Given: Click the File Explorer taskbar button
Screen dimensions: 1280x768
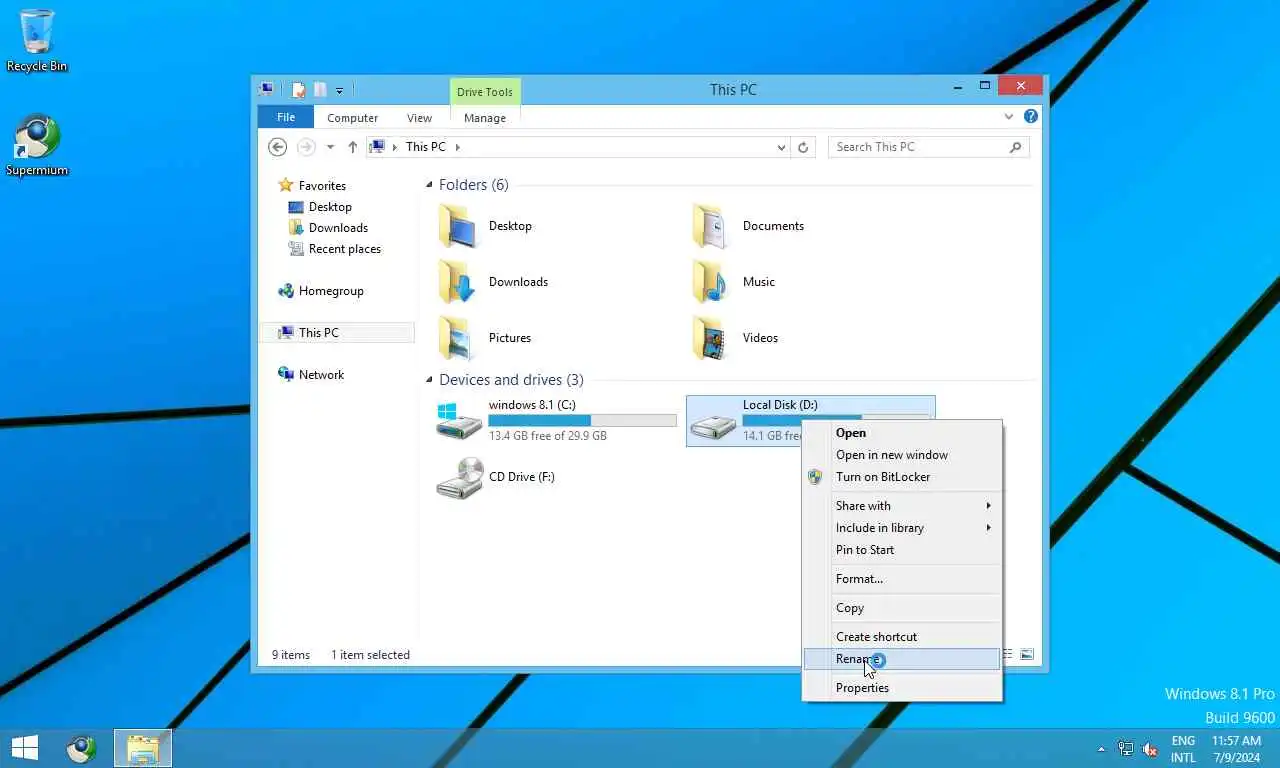Looking at the screenshot, I should (143, 748).
